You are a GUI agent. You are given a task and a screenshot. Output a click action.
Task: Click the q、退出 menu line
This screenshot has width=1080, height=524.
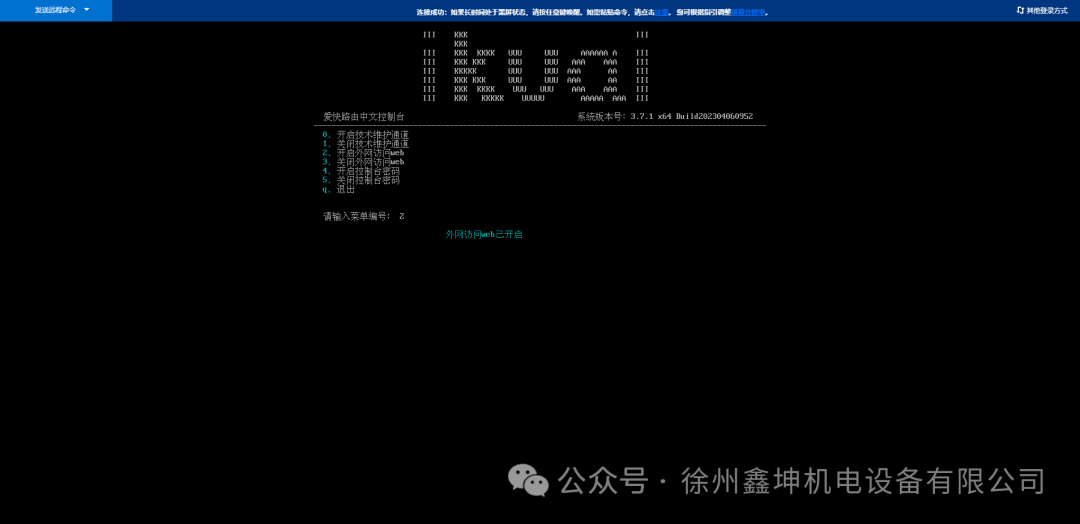(338, 189)
